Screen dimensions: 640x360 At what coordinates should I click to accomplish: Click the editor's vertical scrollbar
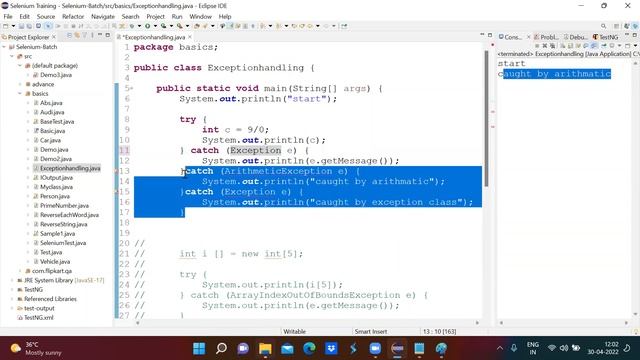click(x=486, y=118)
